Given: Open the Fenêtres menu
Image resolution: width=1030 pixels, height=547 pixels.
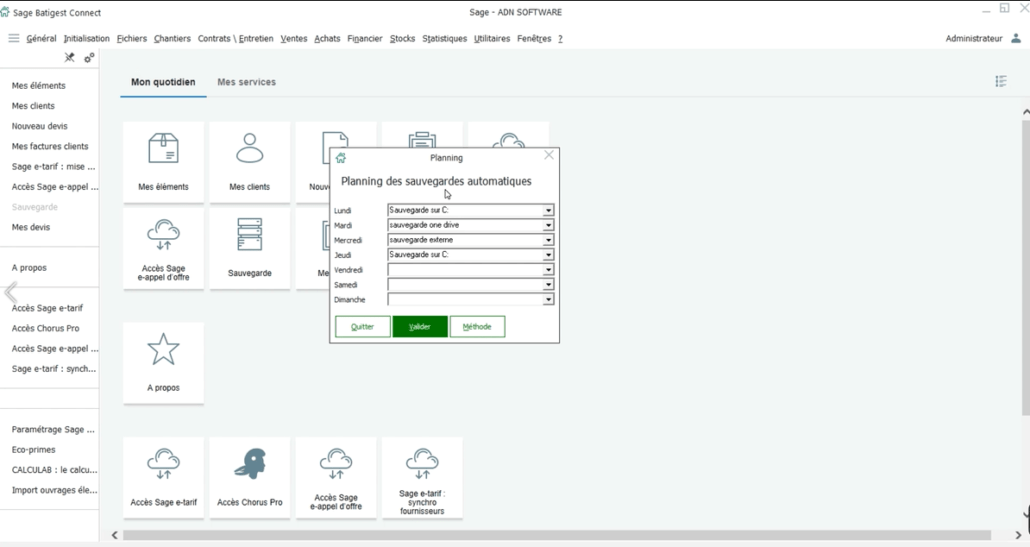Looking at the screenshot, I should coord(534,39).
